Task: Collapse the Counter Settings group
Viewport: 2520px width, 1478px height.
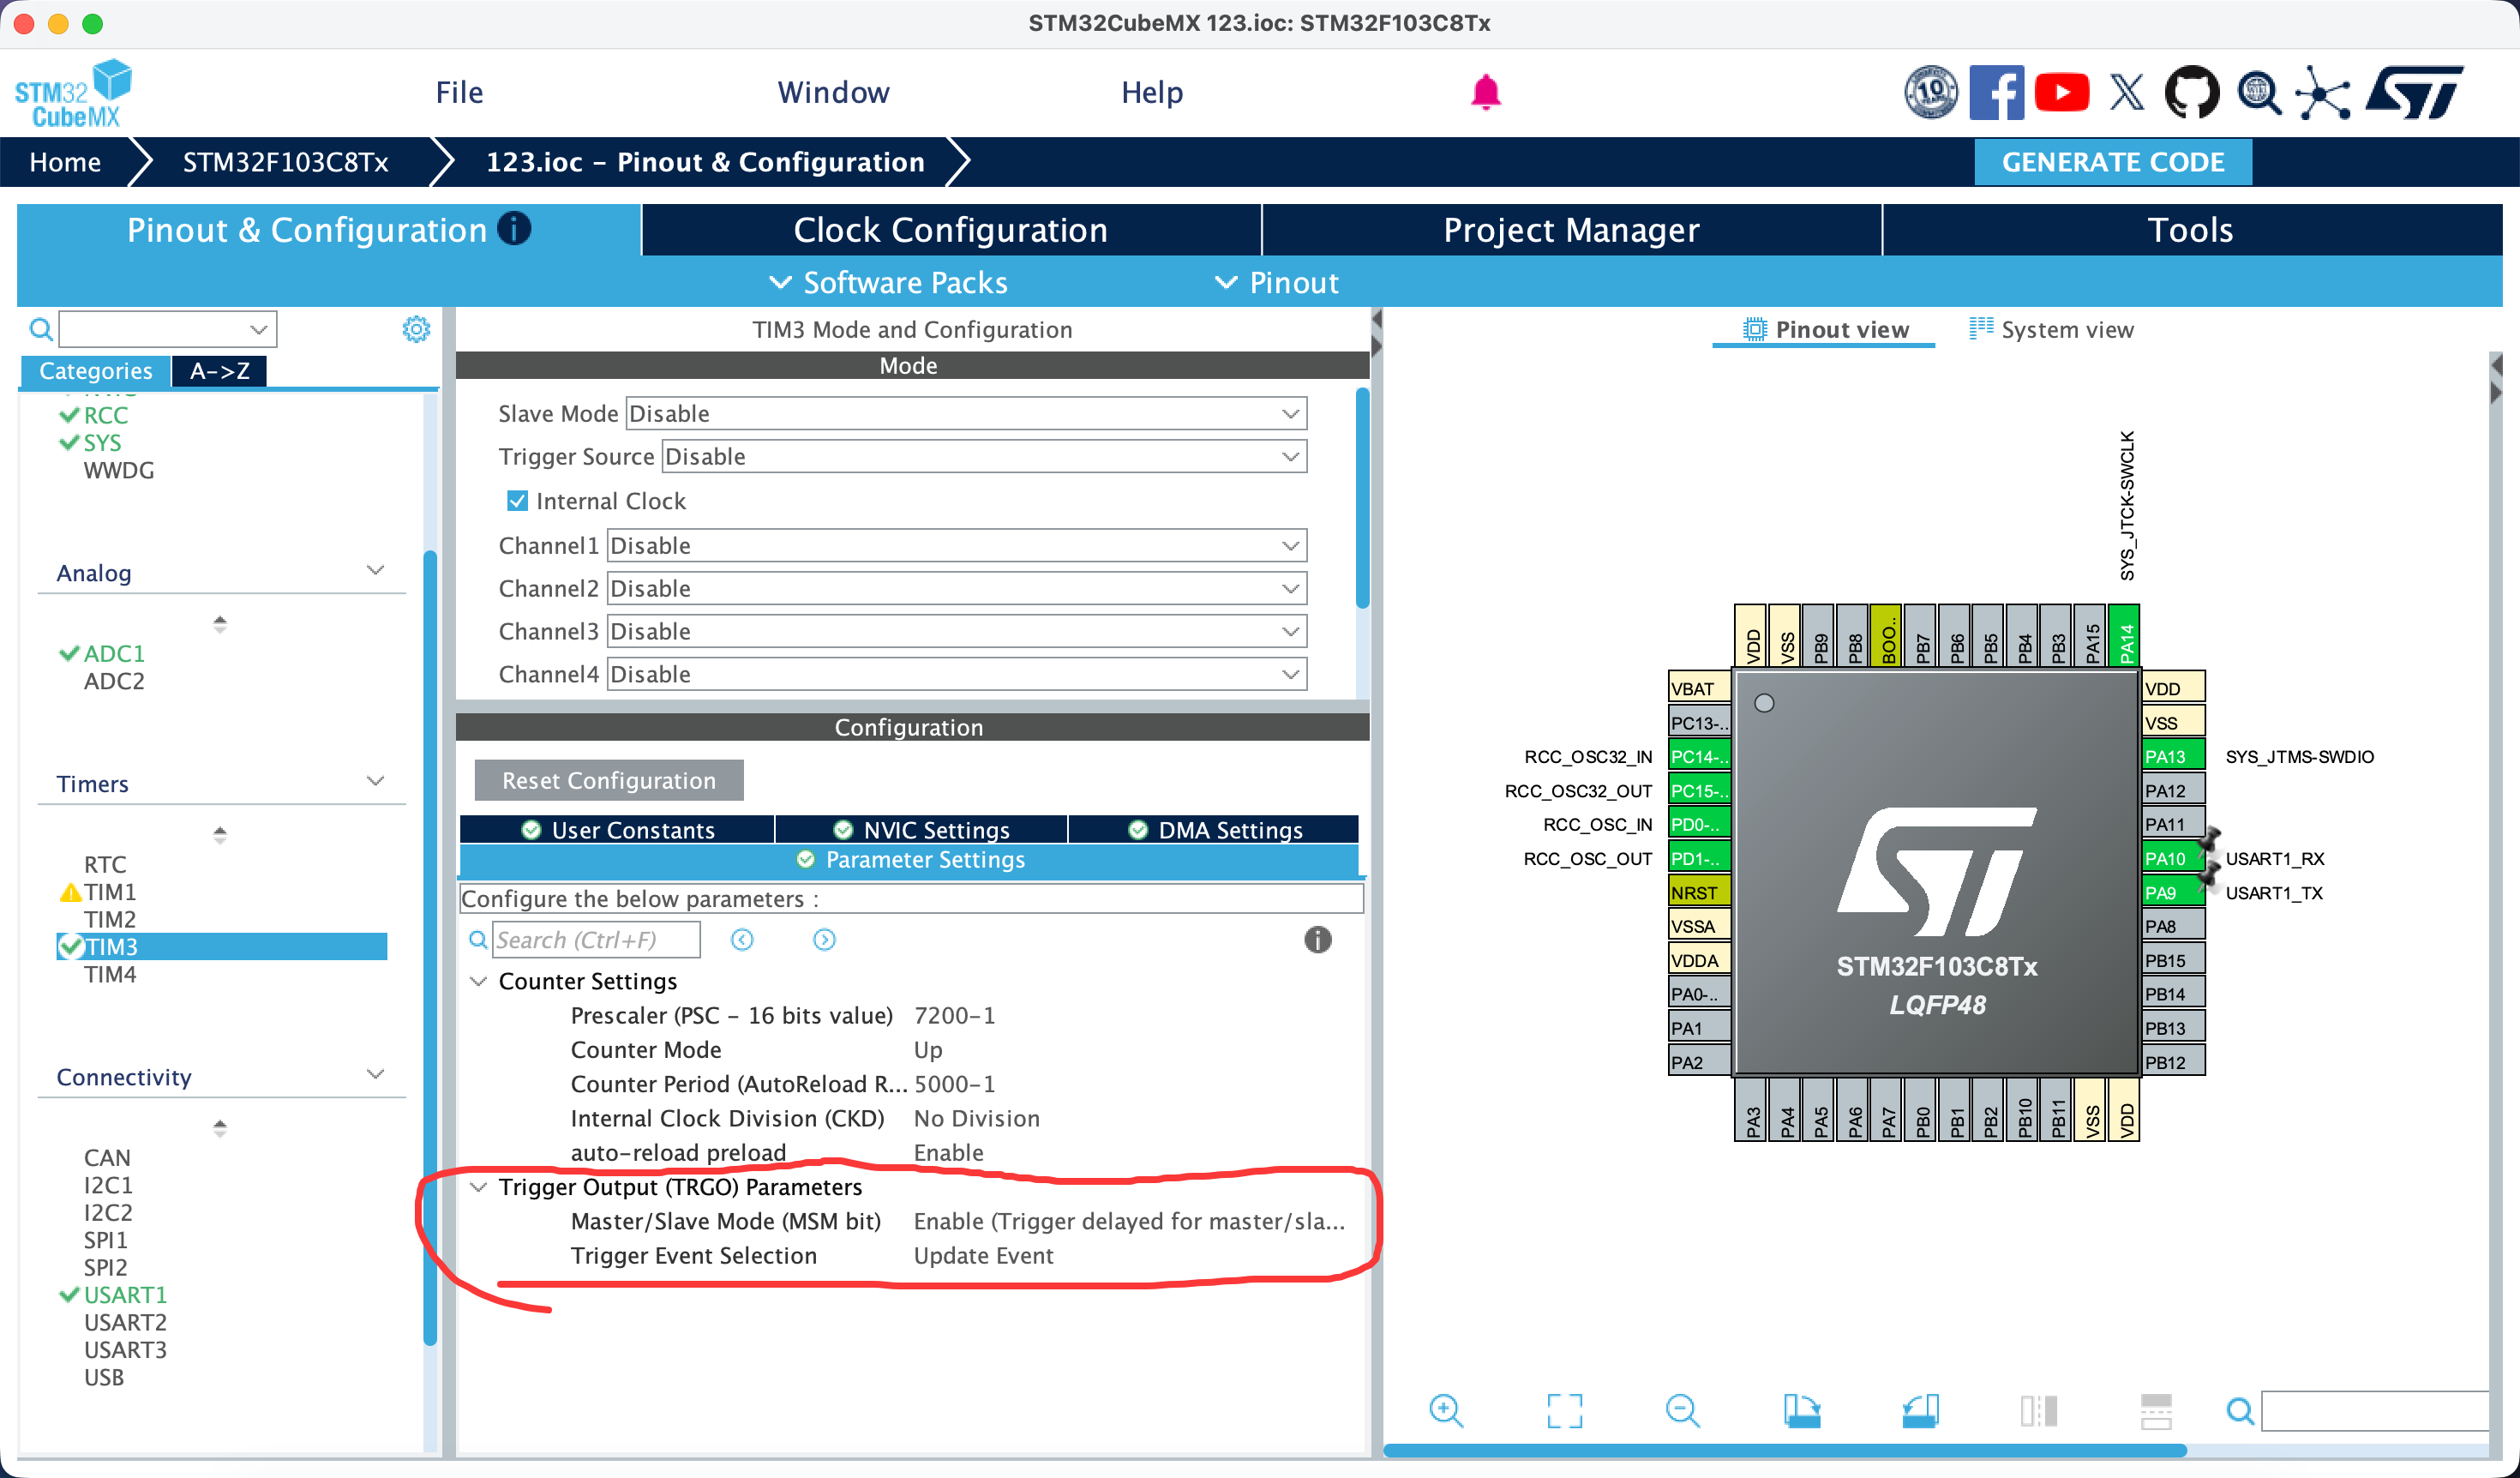Action: (x=479, y=982)
